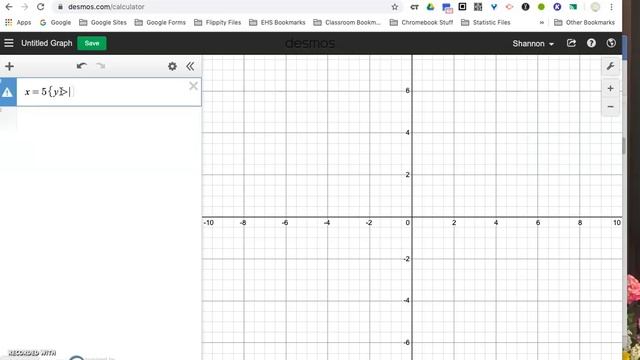Screen dimensions: 640x360
Task: Open language globe settings
Action: tap(611, 43)
